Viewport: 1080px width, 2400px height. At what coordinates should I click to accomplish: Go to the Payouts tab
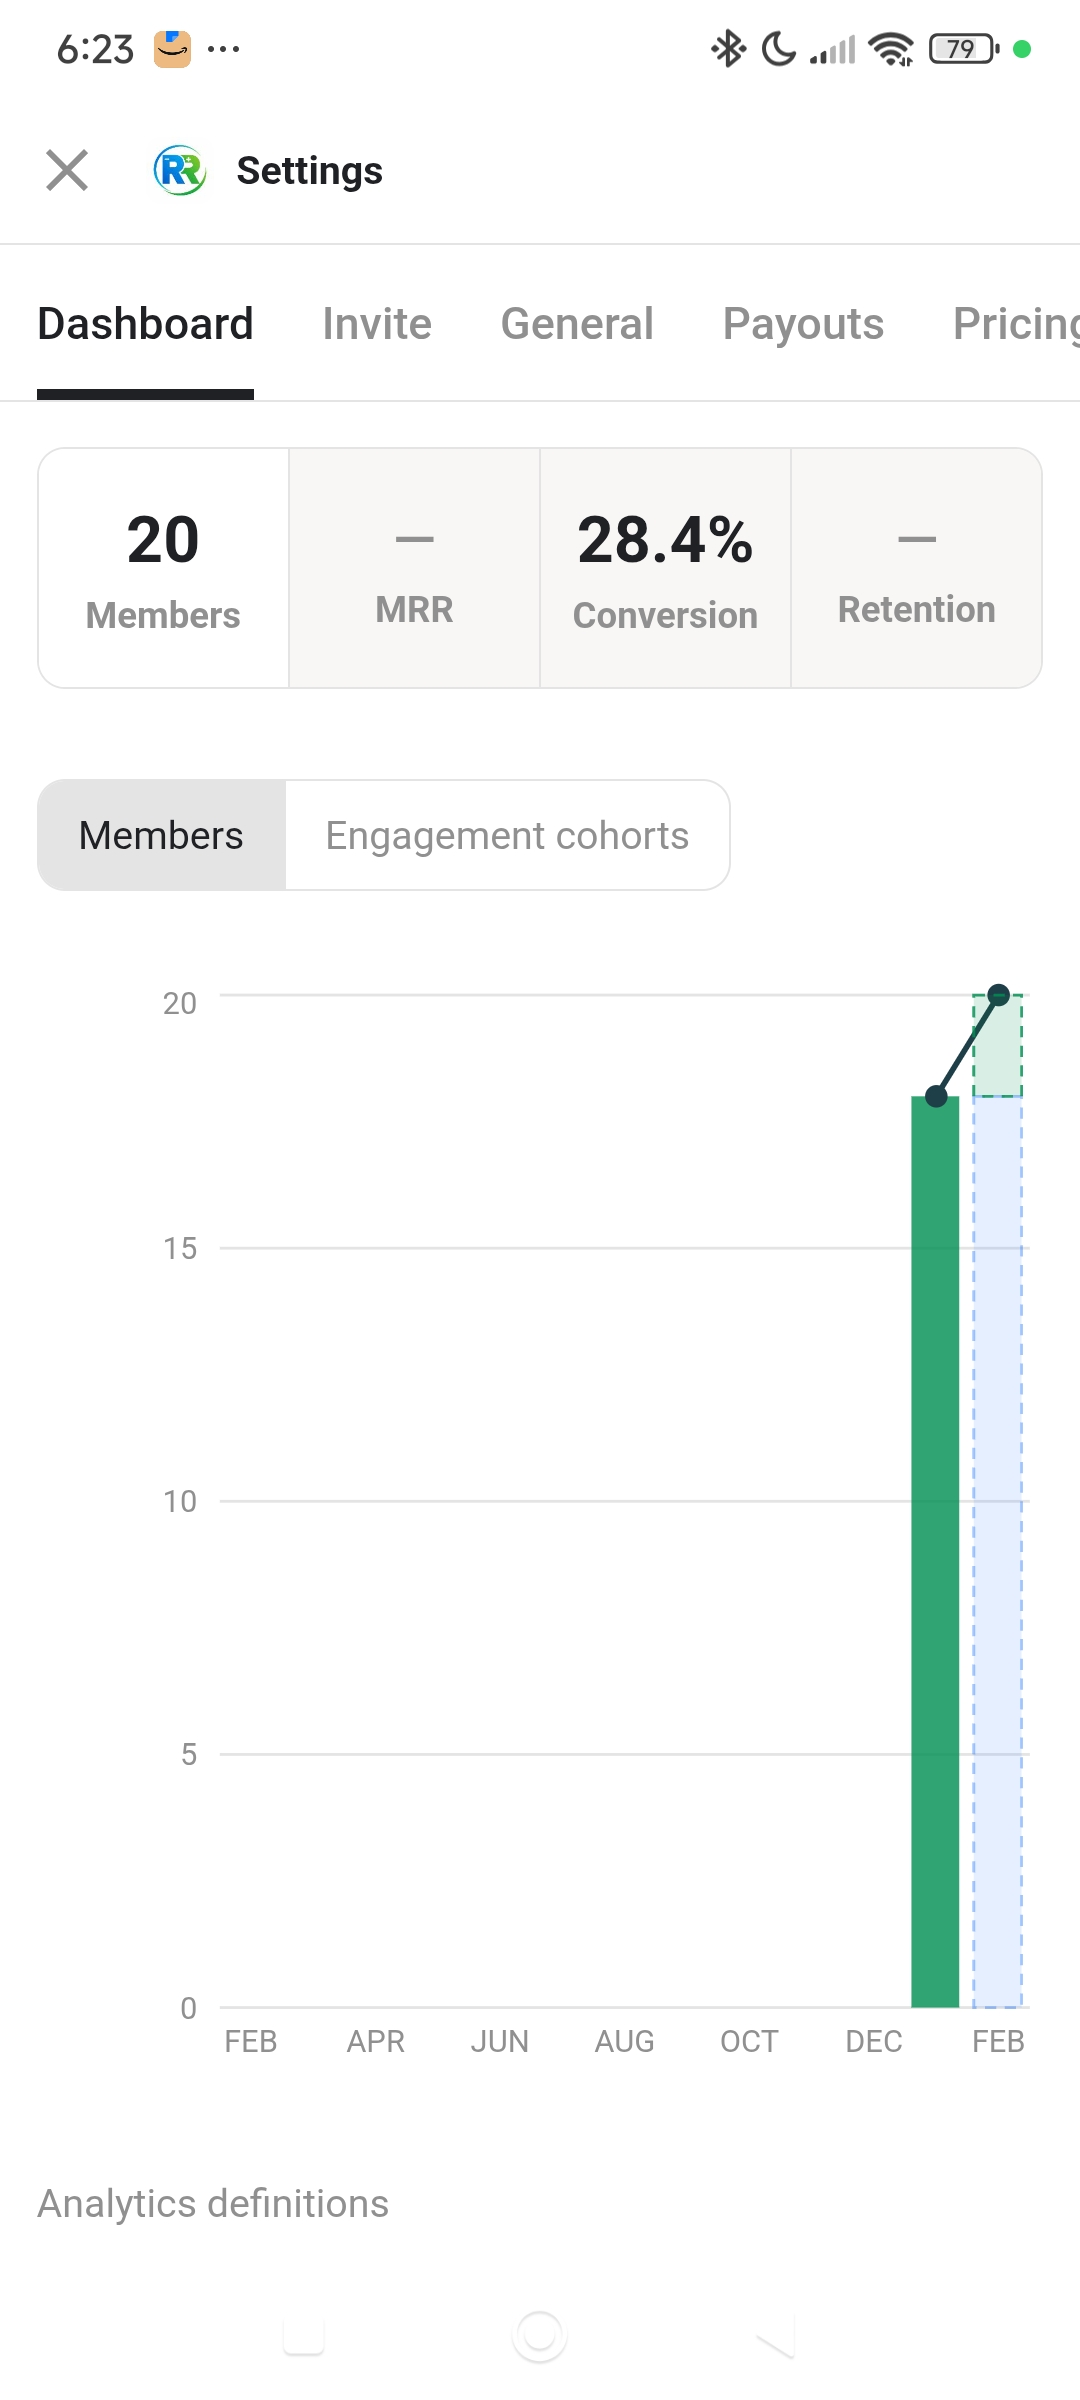tap(803, 324)
